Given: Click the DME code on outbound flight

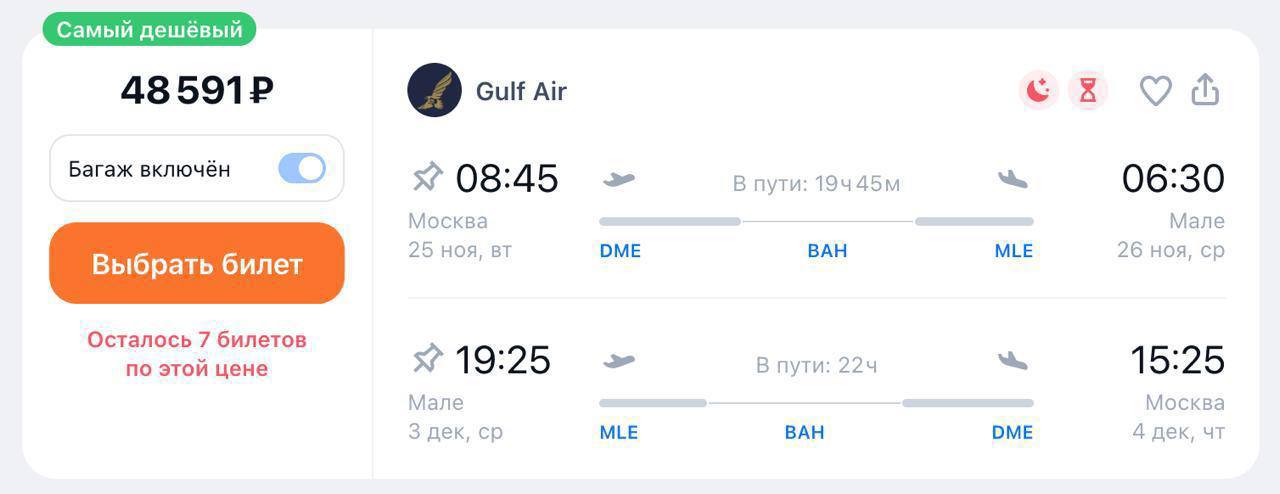Looking at the screenshot, I should coord(620,251).
